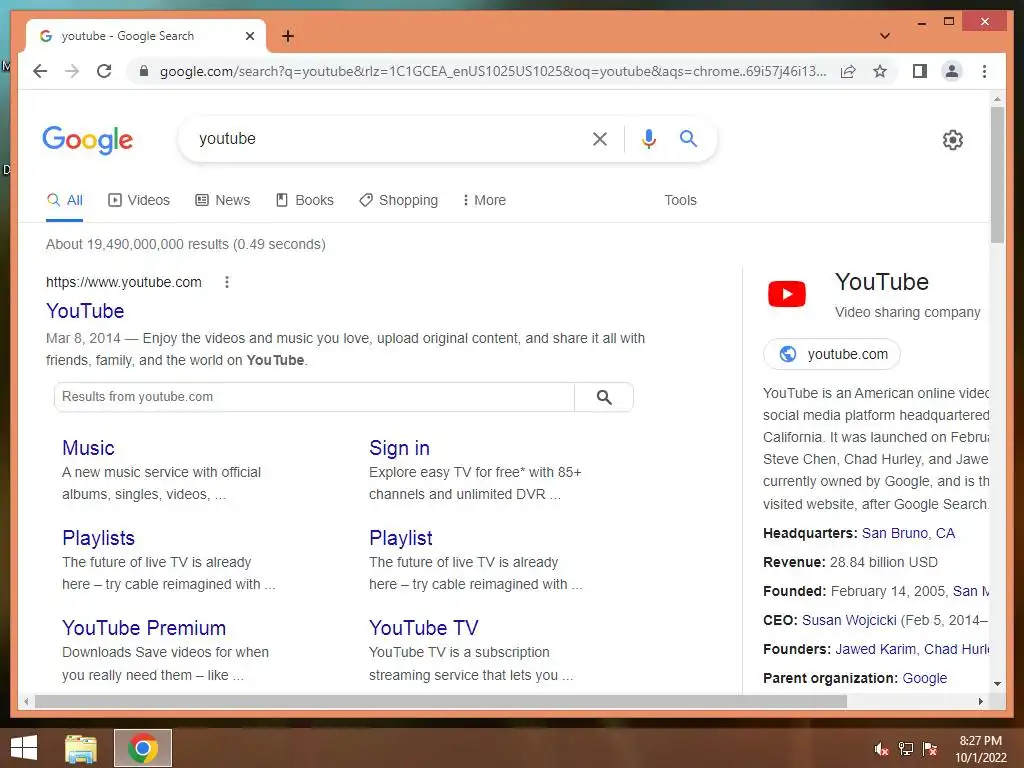
Task: Click the horizontal page scrollbar thumb
Action: tap(441, 701)
